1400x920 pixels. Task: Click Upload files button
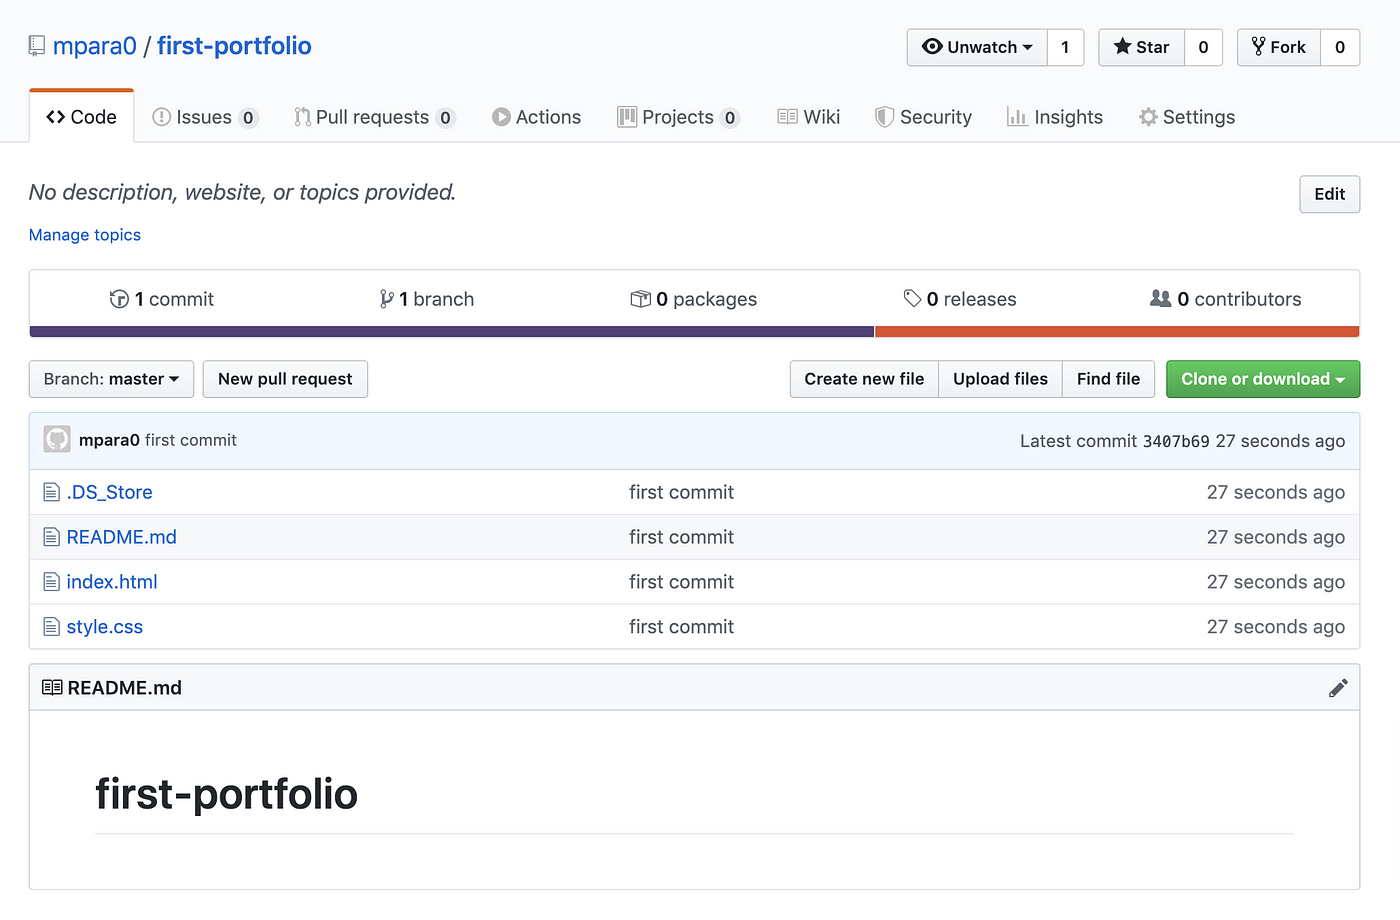1000,379
